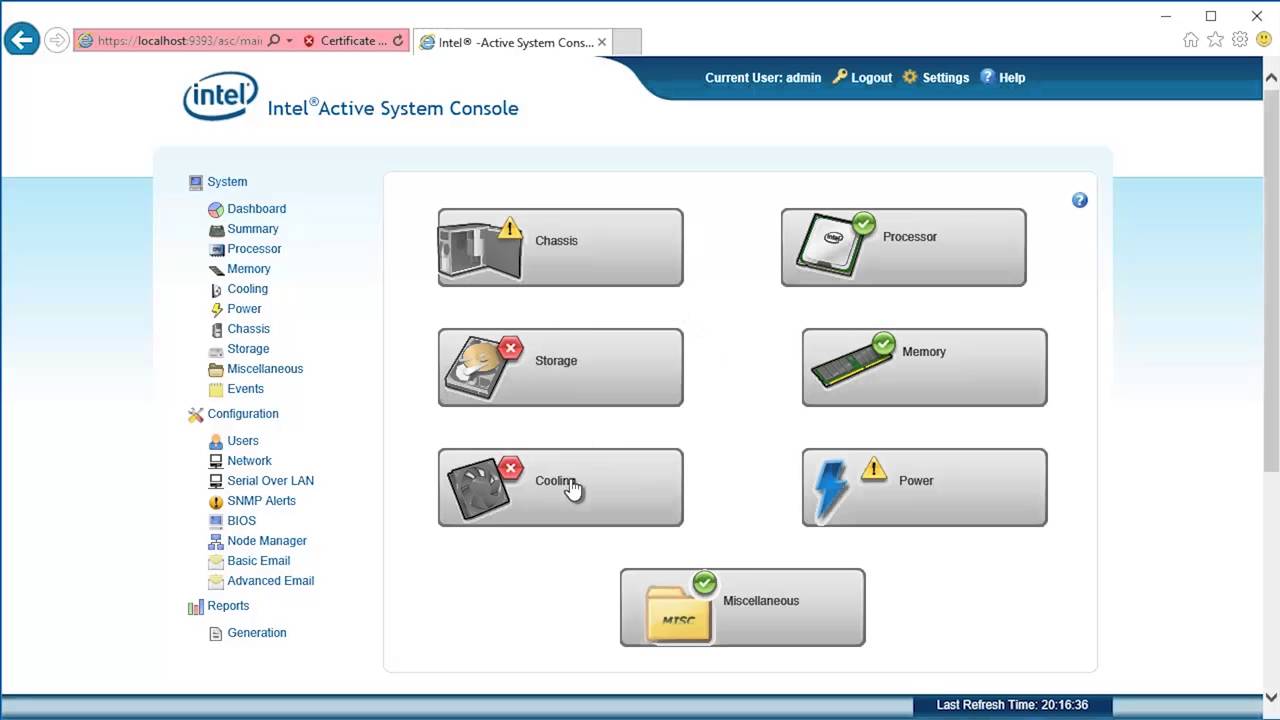
Task: Select the Reports section heading
Action: point(228,606)
